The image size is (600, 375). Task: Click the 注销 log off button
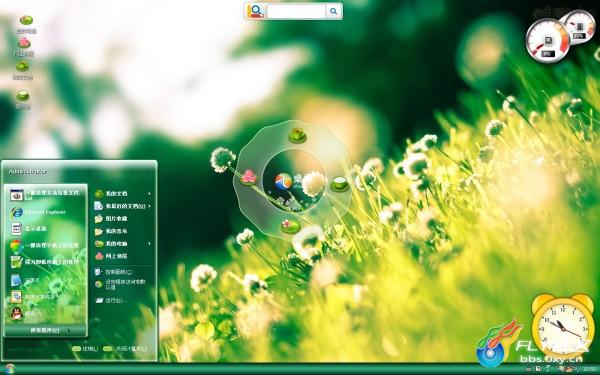85,349
